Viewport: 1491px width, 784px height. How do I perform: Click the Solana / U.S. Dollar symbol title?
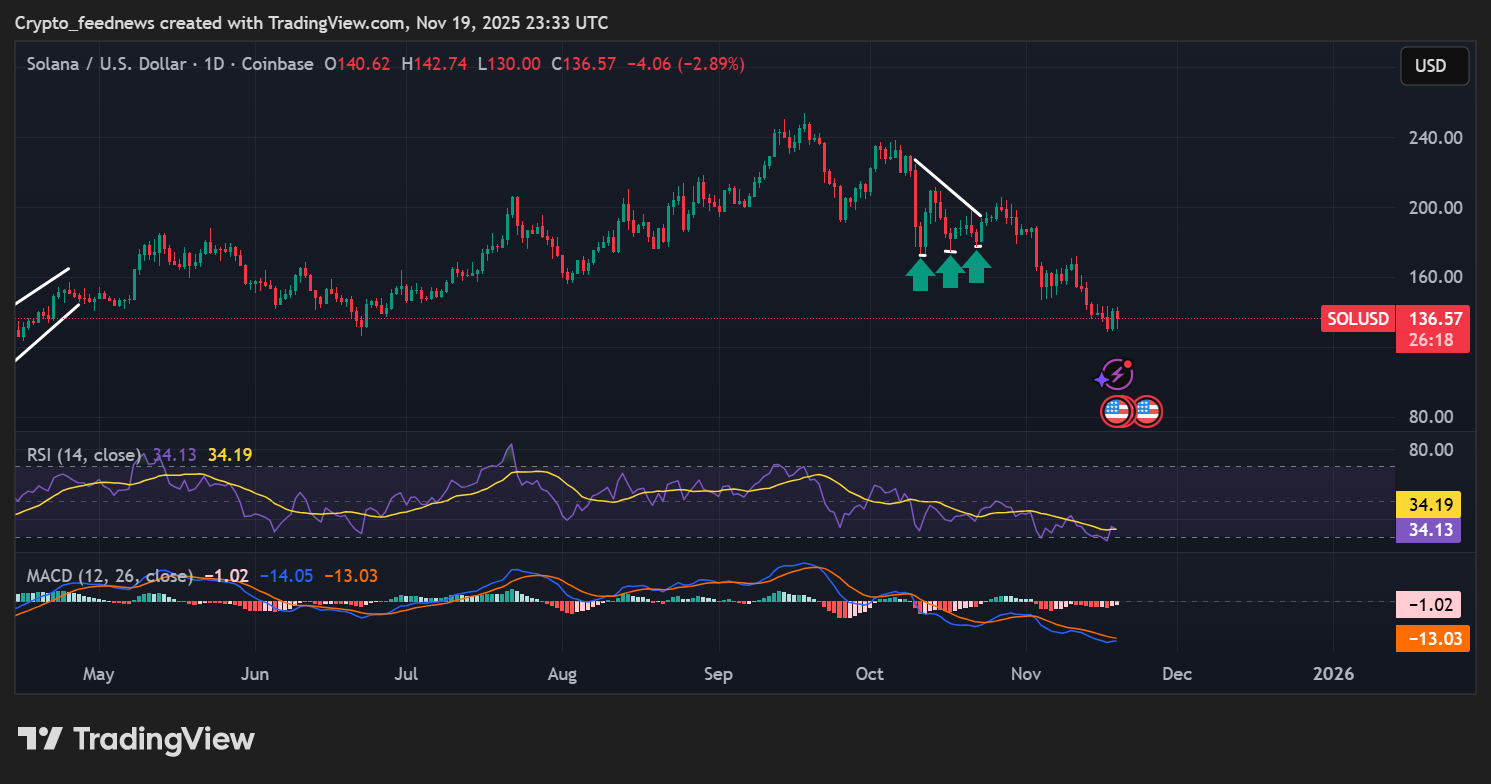(111, 64)
